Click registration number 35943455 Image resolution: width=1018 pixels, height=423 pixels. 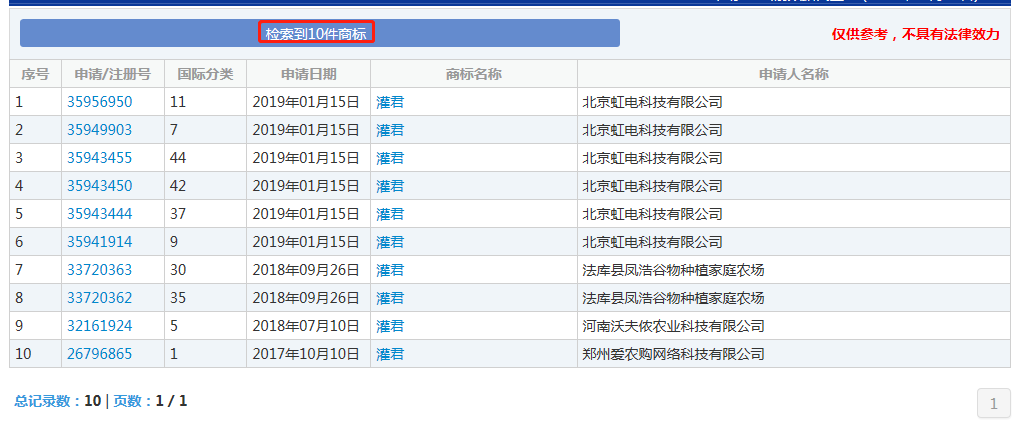[99, 158]
